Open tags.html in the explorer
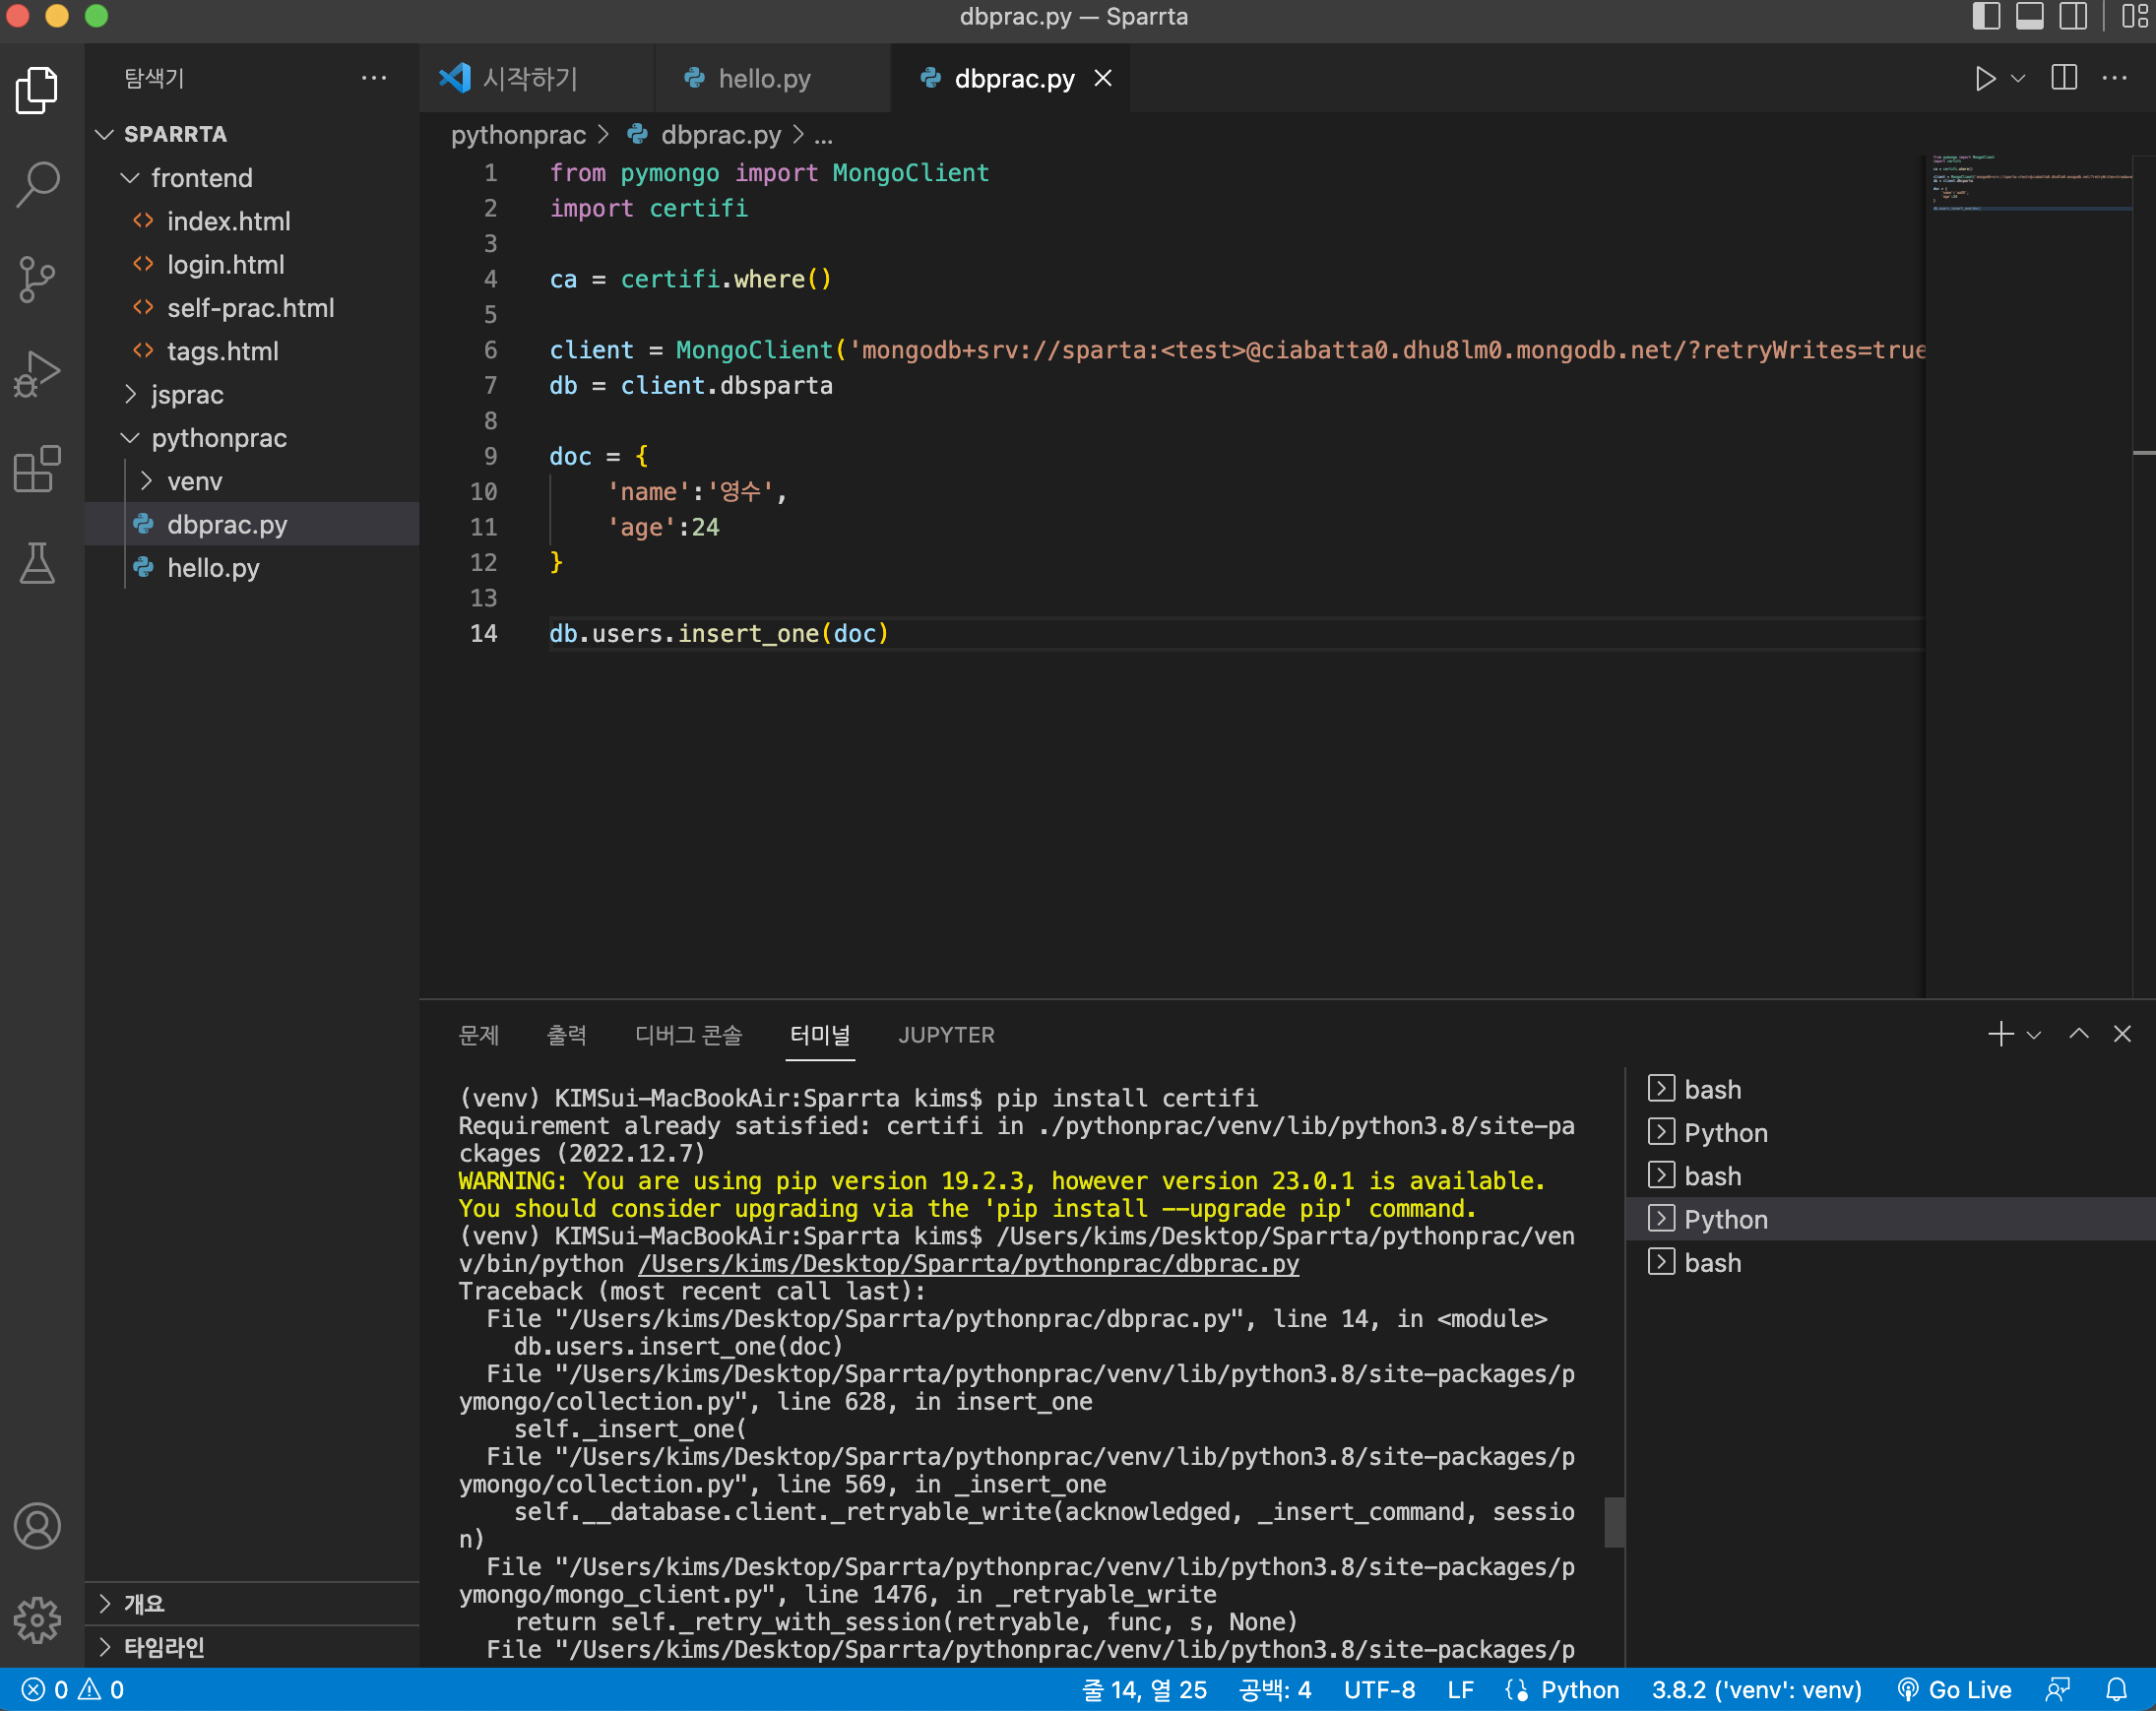This screenshot has width=2156, height=1711. point(252,352)
